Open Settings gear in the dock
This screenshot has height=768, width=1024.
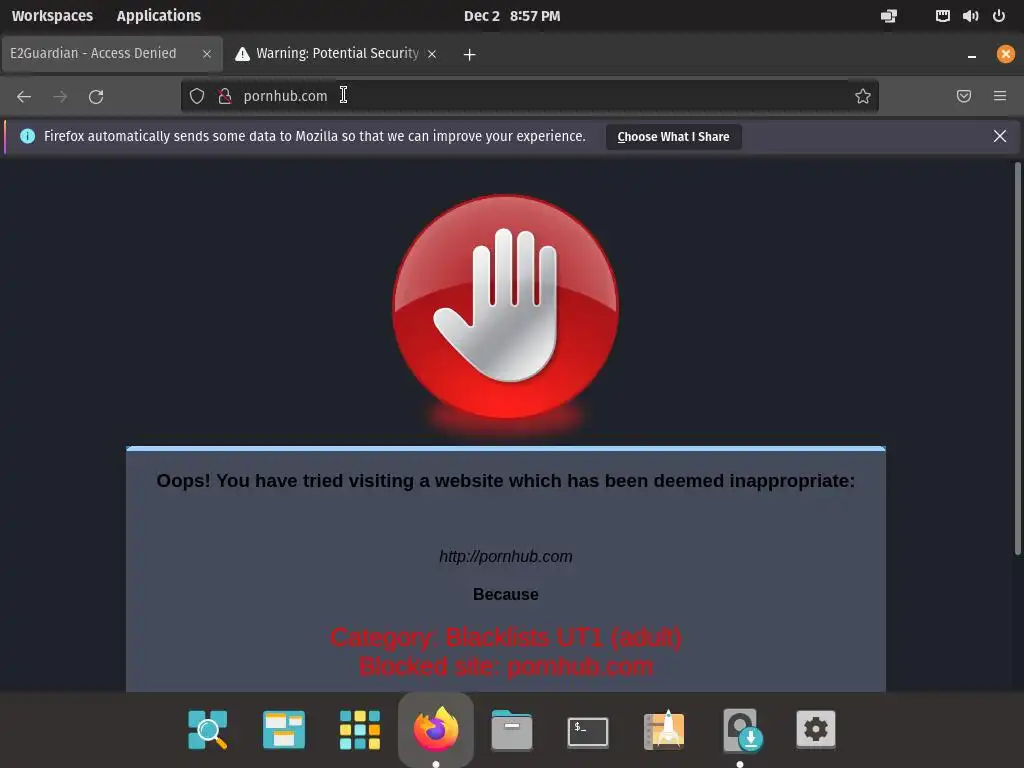816,729
